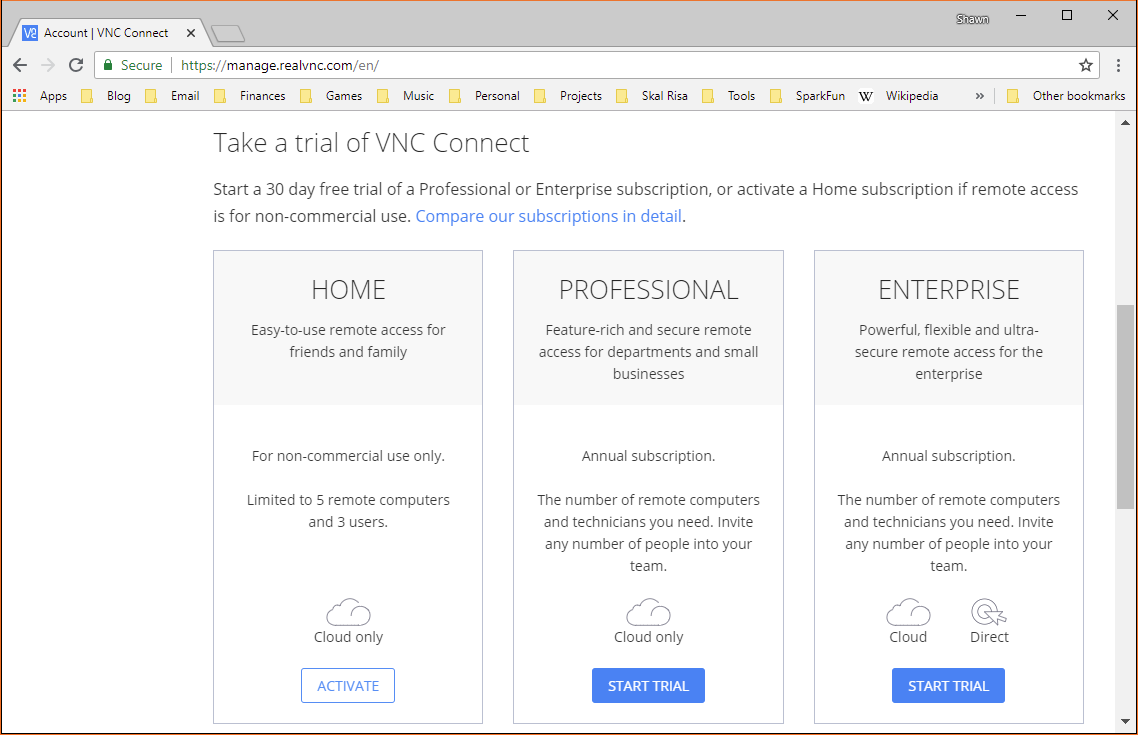Click the green Secure padlock icon
Screen dimensions: 1138x735
click(x=108, y=65)
